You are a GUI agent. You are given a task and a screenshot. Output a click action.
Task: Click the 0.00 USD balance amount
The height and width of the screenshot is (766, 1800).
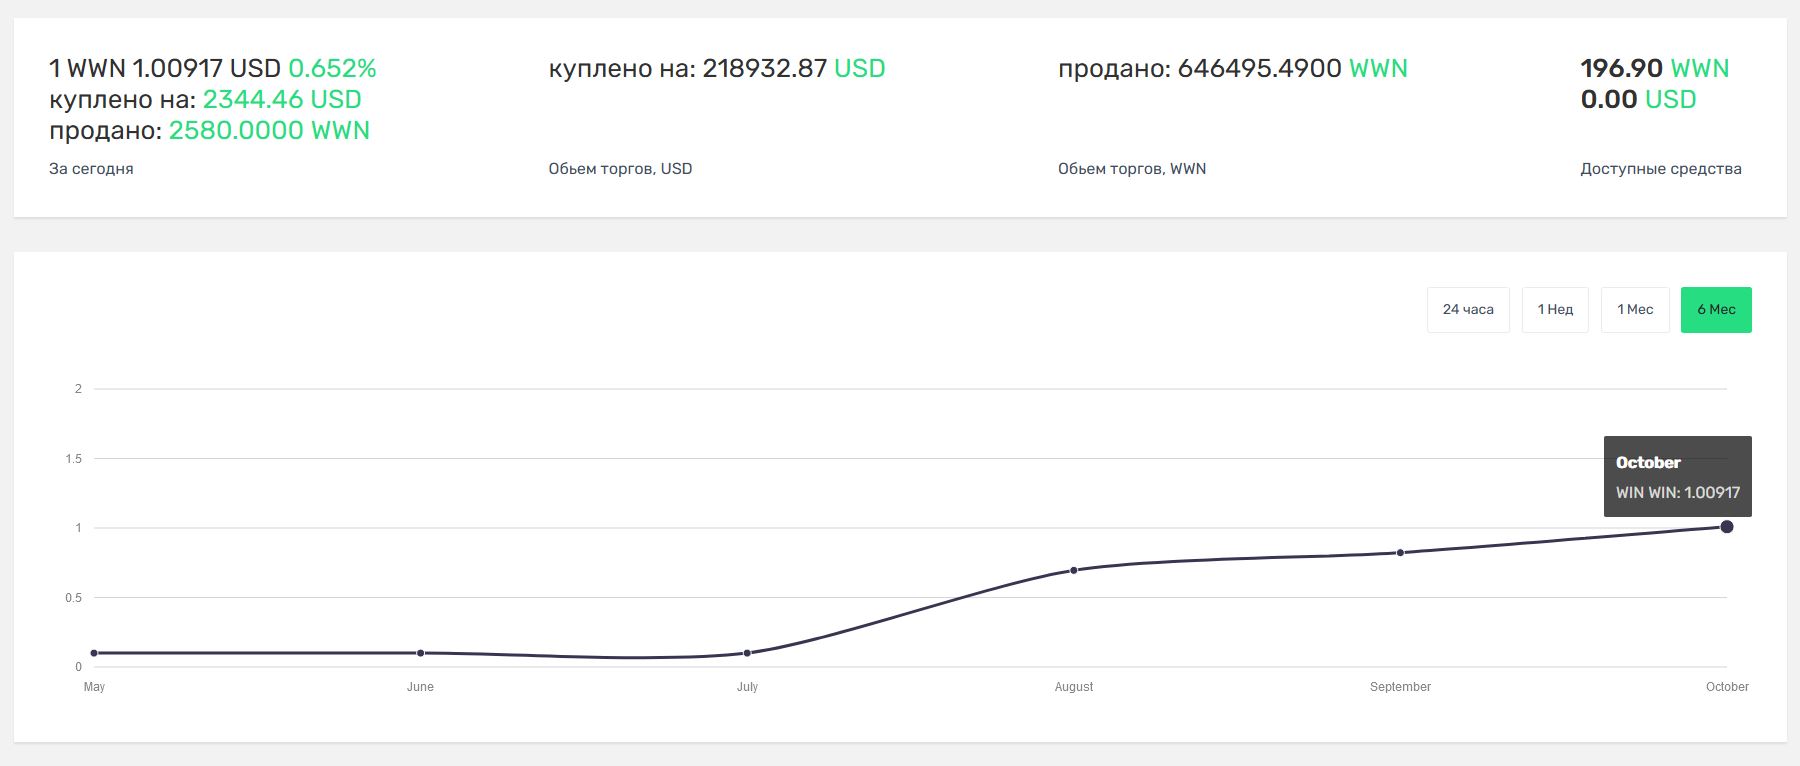[x=1637, y=99]
